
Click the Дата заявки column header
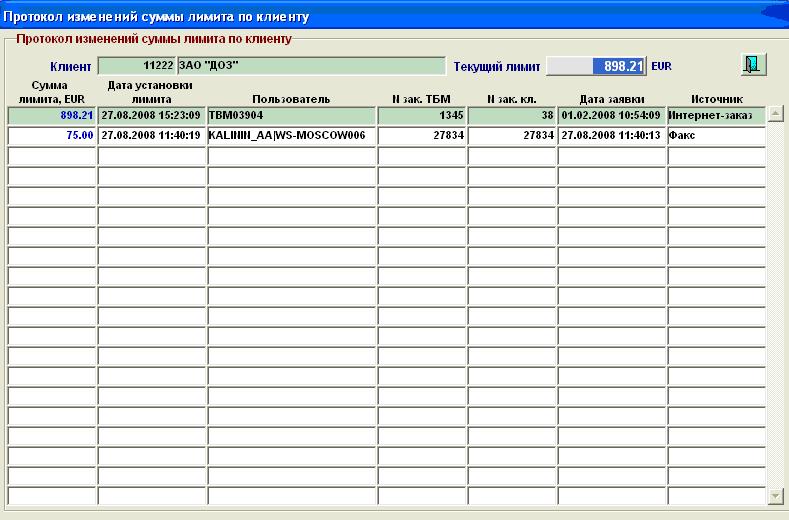pos(611,99)
